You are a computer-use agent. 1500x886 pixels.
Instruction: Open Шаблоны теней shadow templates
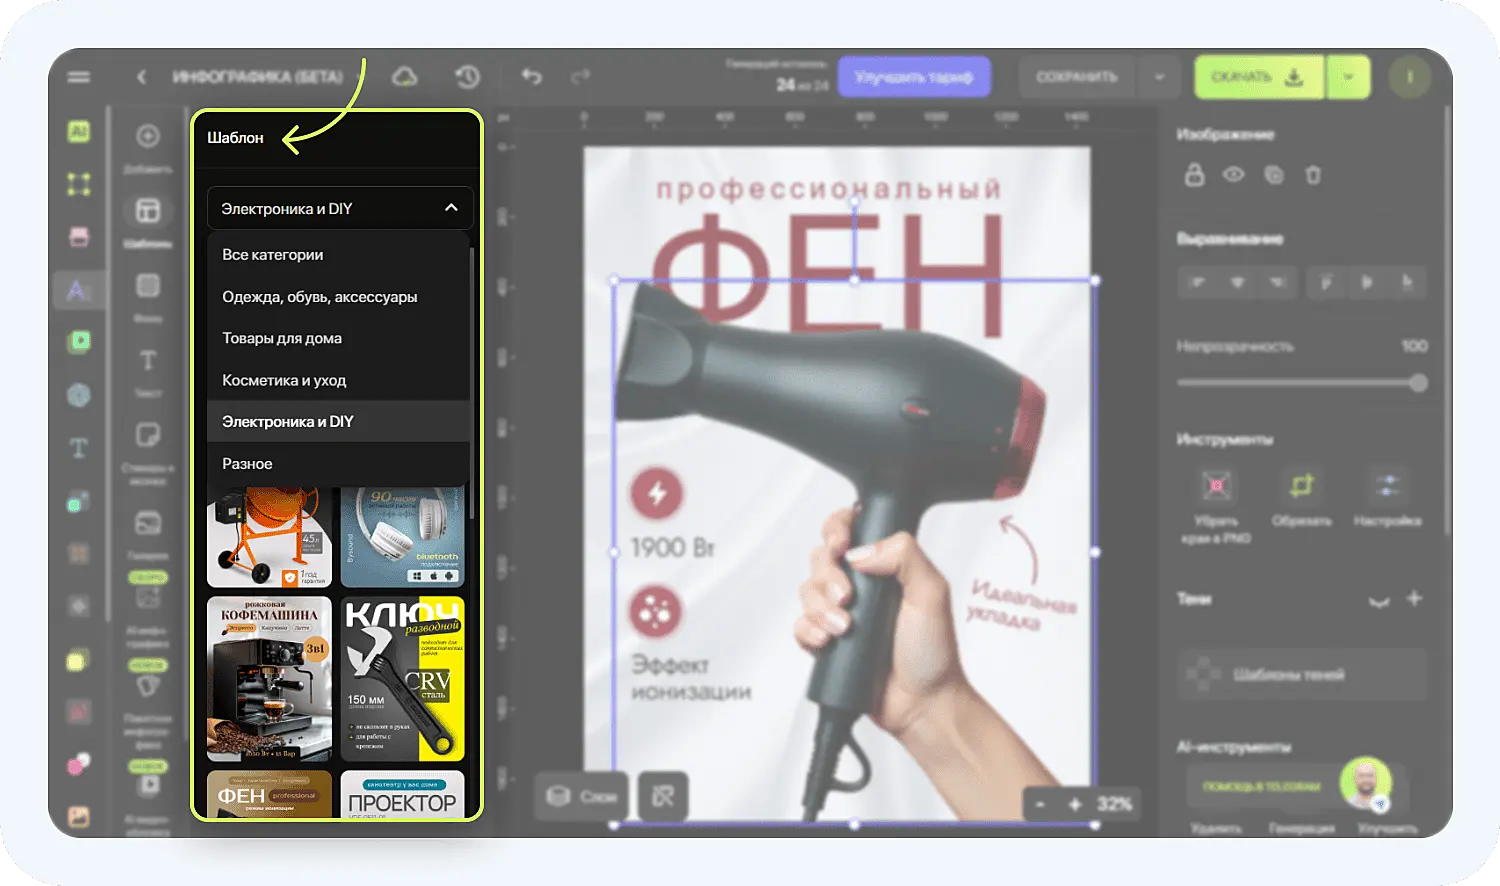(1300, 675)
